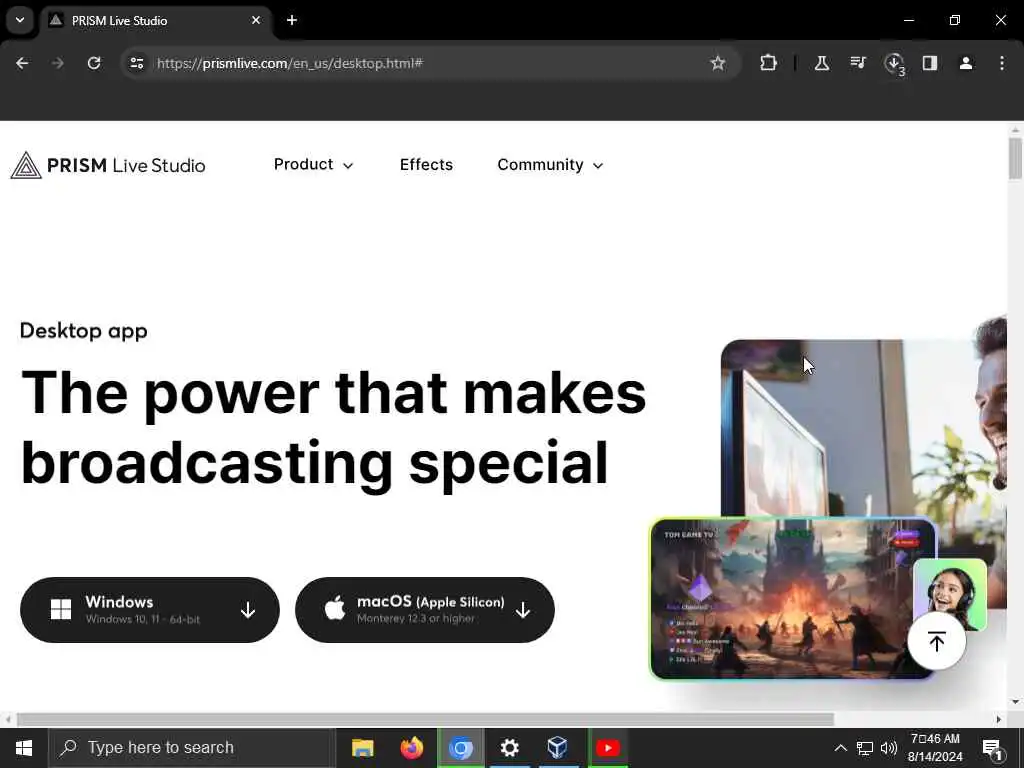The image size is (1024, 768).
Task: Click the scroll-to-top arrow button
Action: coord(936,641)
